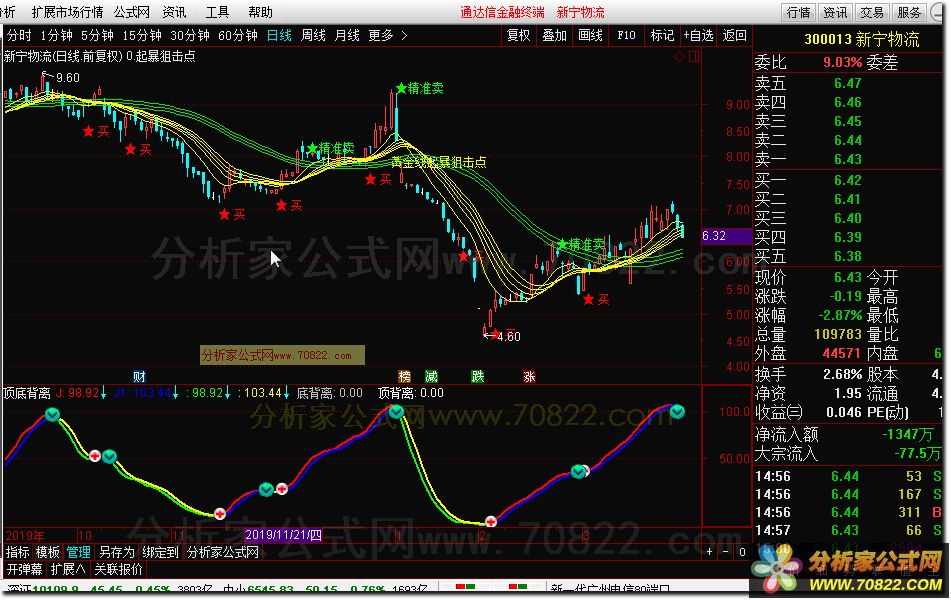The width and height of the screenshot is (951, 600).
Task: Switch to 60分钟 chart period
Action: [238, 36]
